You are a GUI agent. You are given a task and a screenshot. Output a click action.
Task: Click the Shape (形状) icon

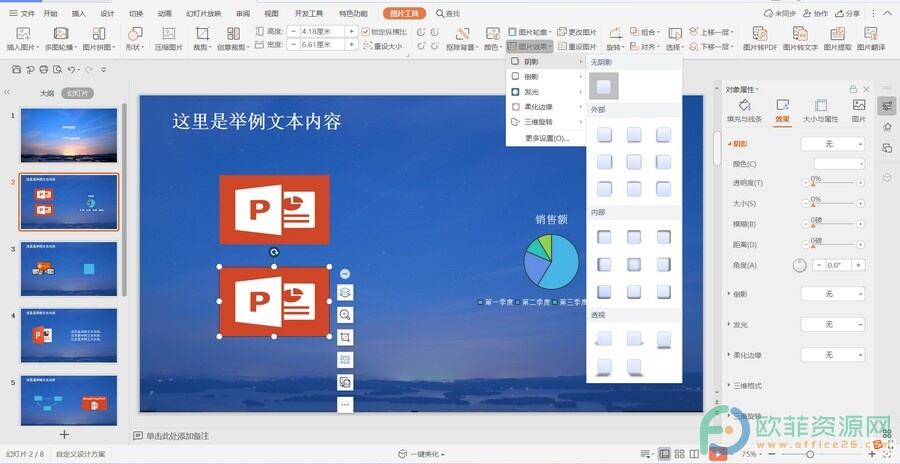135,33
